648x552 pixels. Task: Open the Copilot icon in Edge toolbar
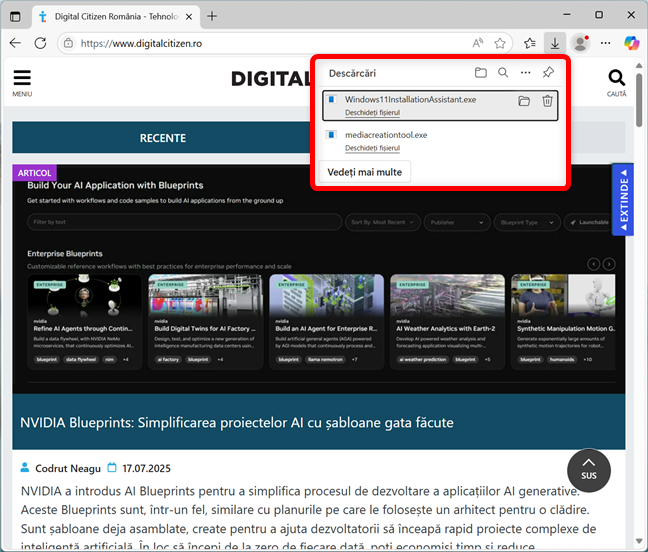pyautogui.click(x=631, y=43)
